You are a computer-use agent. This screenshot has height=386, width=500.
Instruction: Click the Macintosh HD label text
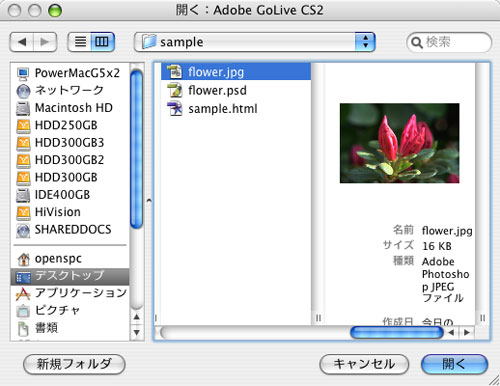coord(74,108)
